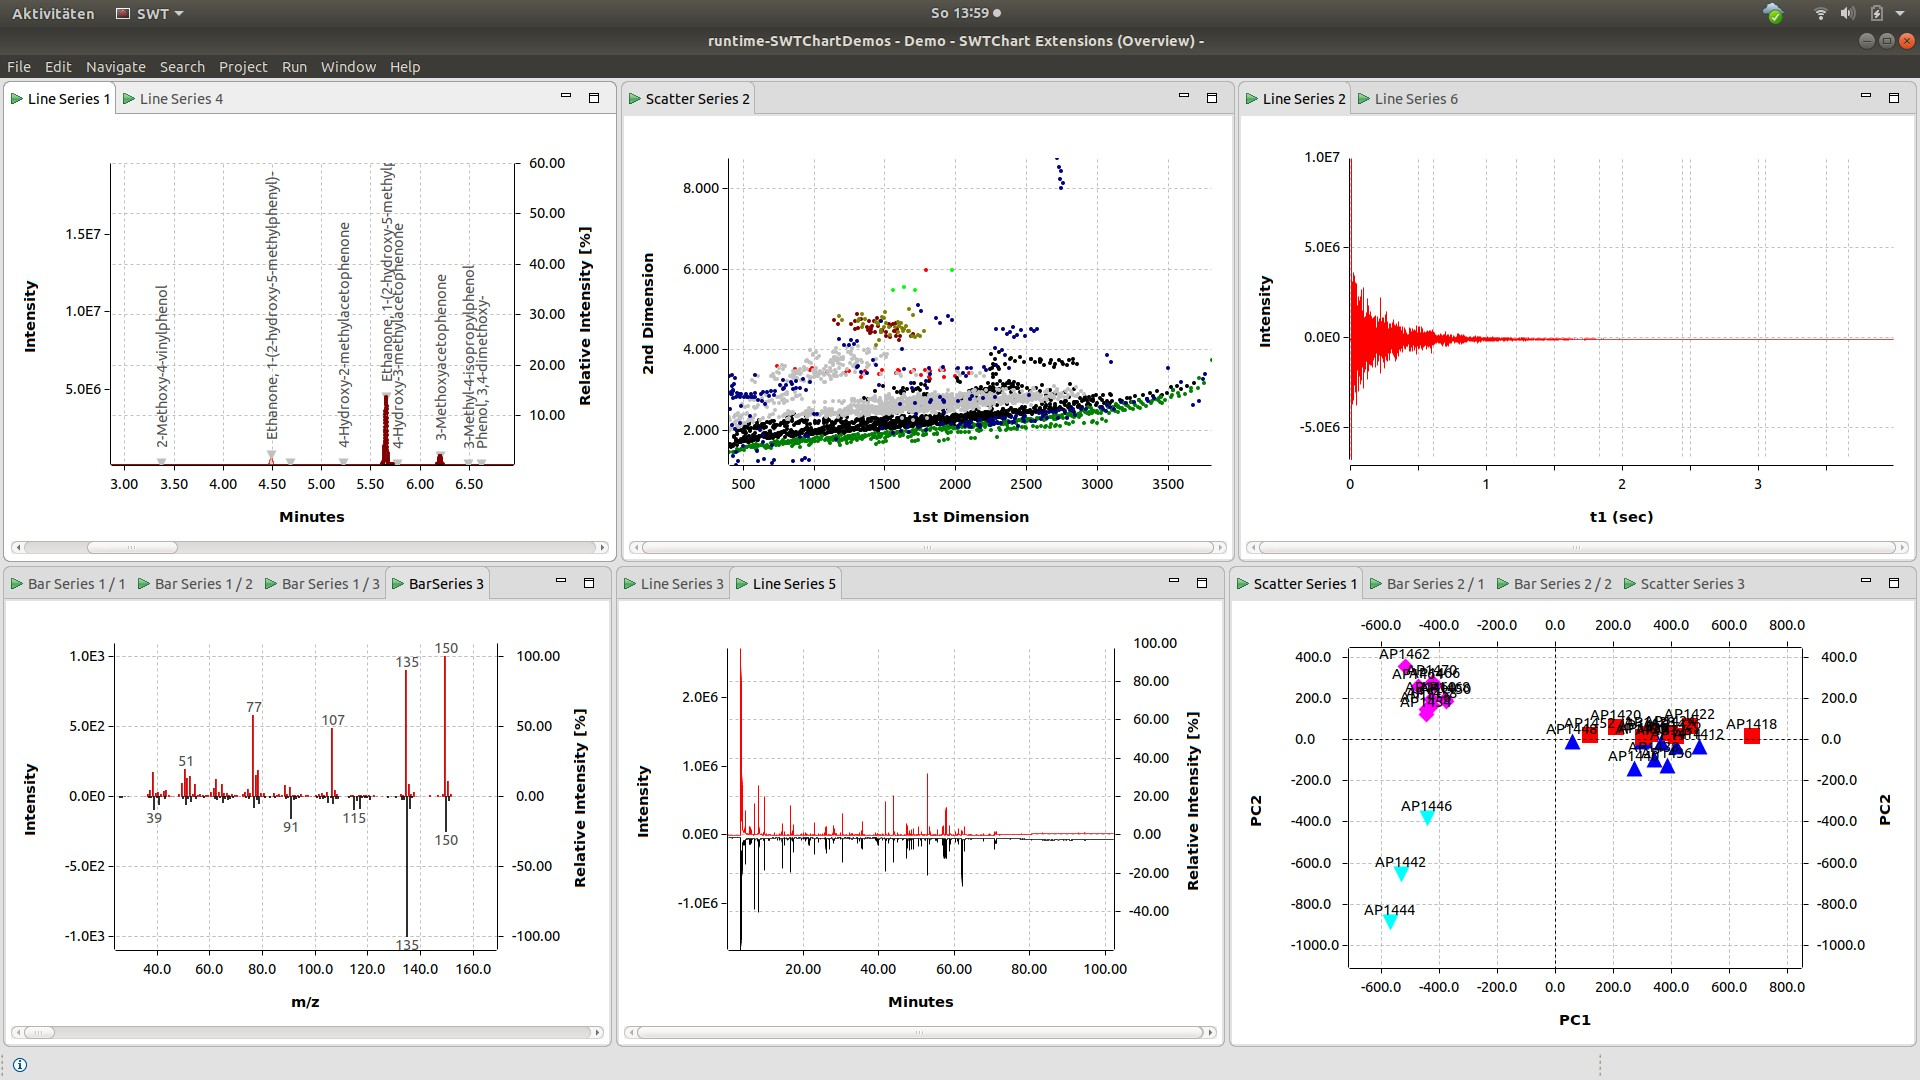Maximize the Line Series 5 panel
Image resolution: width=1920 pixels, height=1080 pixels.
(x=1202, y=583)
